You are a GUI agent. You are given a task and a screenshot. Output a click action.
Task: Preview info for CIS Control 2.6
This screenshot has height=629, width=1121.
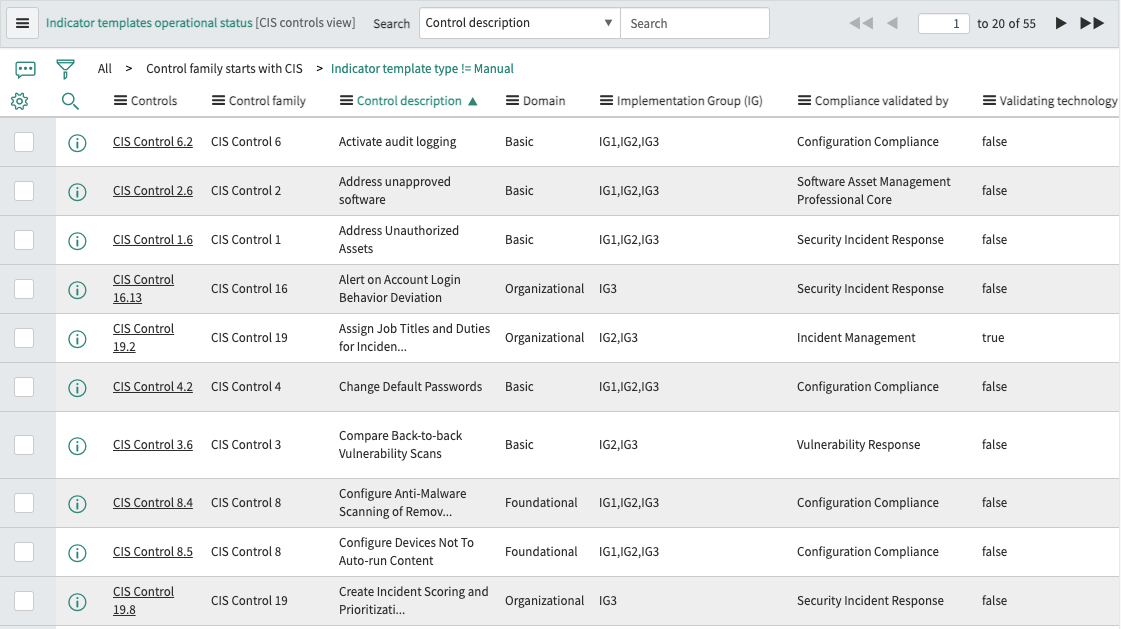click(77, 192)
